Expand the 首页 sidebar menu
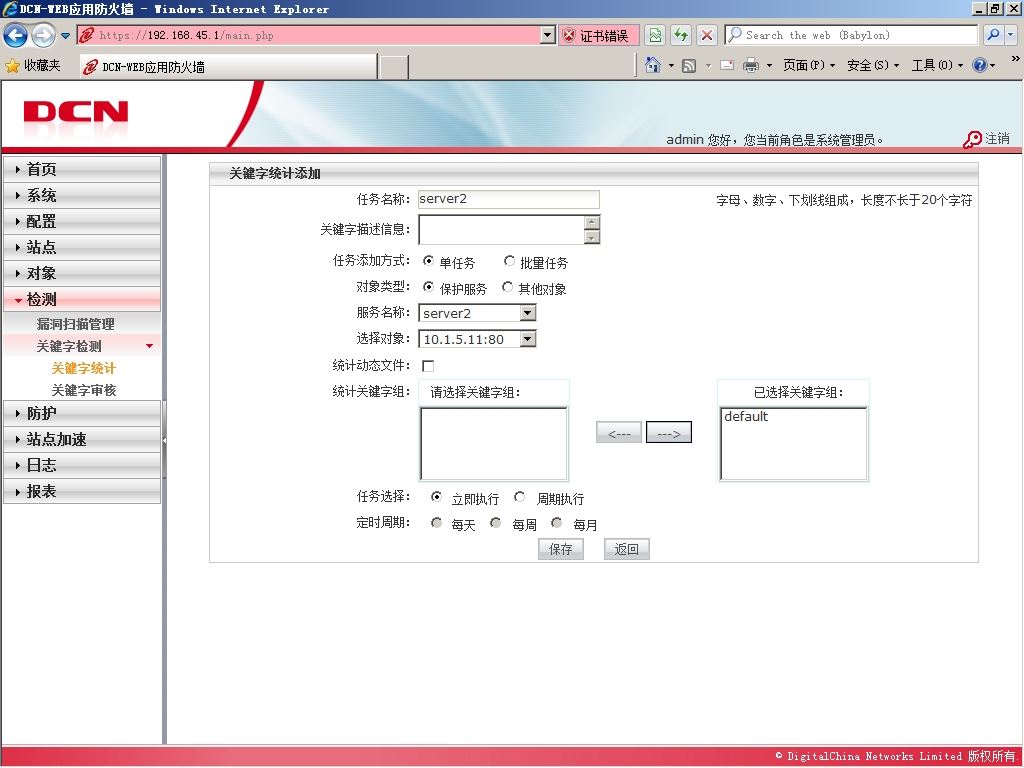1024x768 pixels. tap(82, 169)
